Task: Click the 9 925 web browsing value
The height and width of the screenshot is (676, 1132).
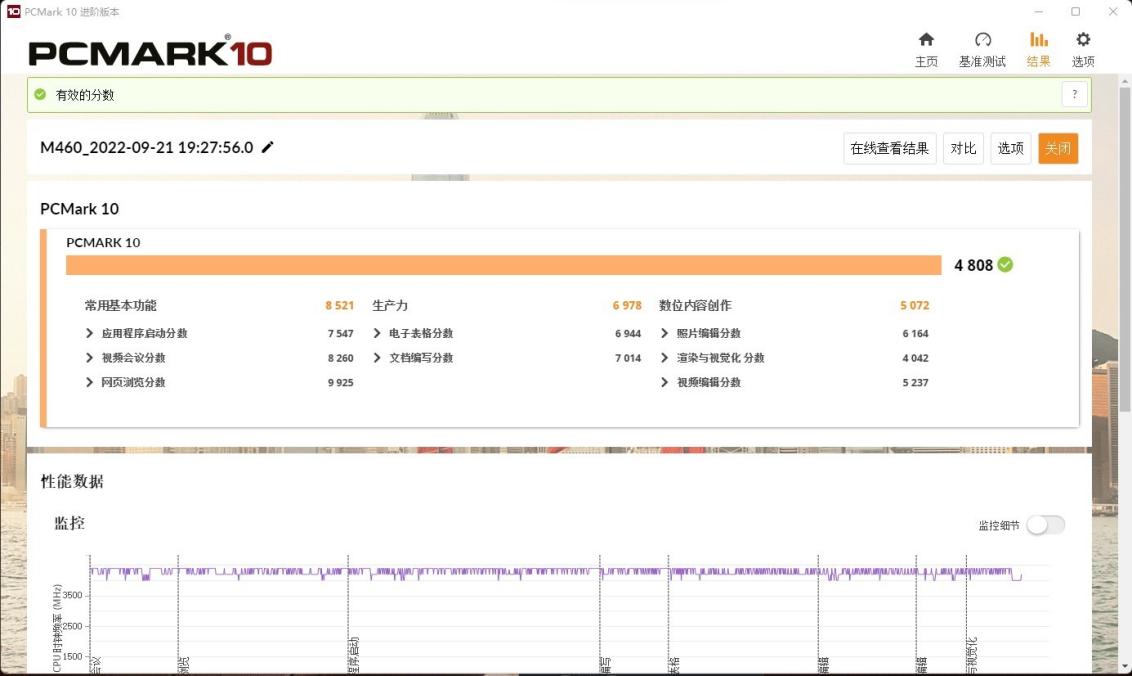Action: point(340,383)
